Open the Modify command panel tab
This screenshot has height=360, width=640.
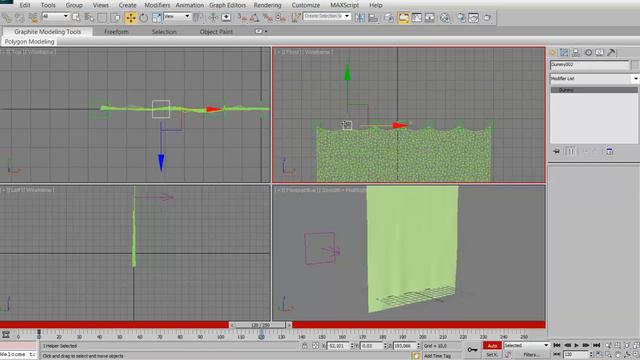(564, 53)
